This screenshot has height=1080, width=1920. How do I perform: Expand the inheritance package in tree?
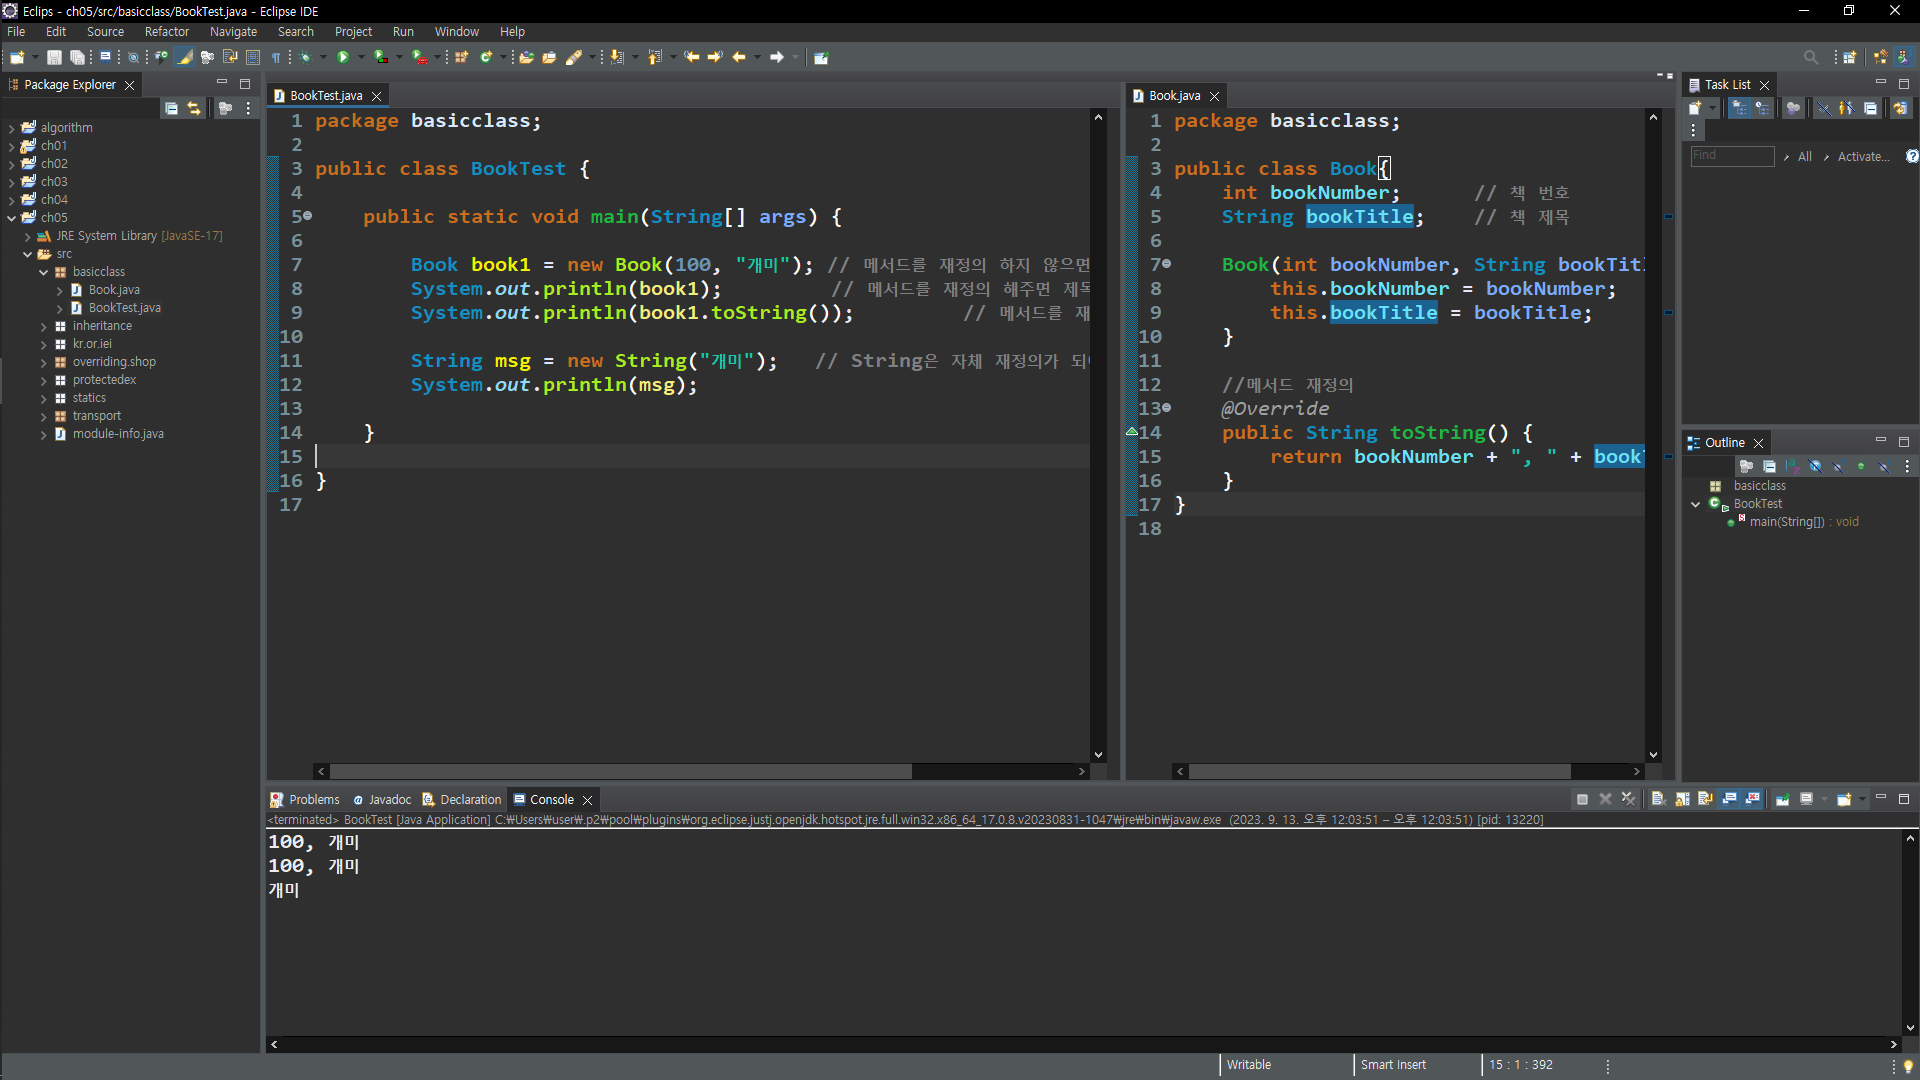tap(44, 326)
